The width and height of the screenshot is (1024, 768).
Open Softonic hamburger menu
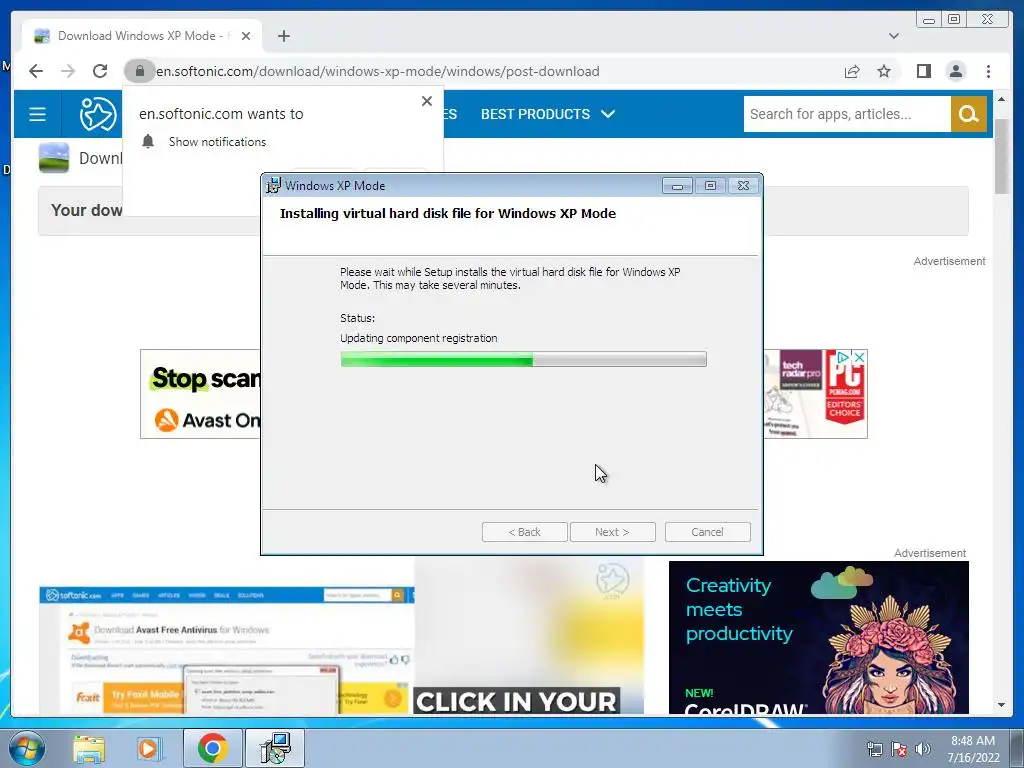pyautogui.click(x=37, y=114)
